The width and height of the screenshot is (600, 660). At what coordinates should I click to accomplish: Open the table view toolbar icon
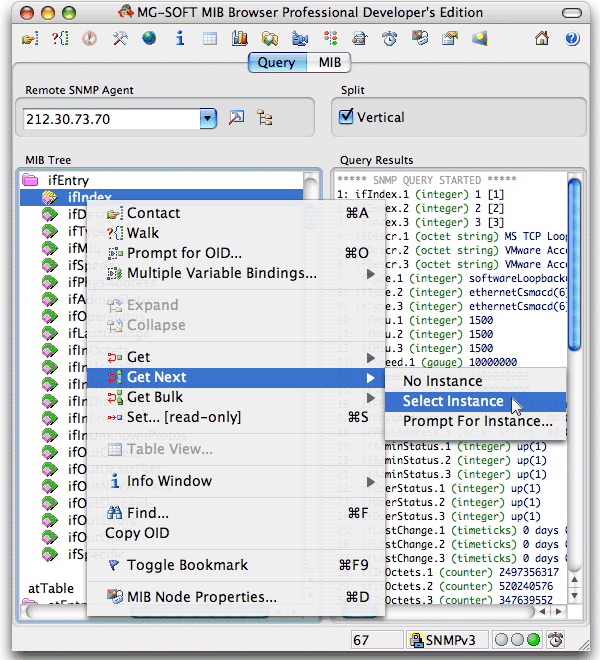point(210,39)
